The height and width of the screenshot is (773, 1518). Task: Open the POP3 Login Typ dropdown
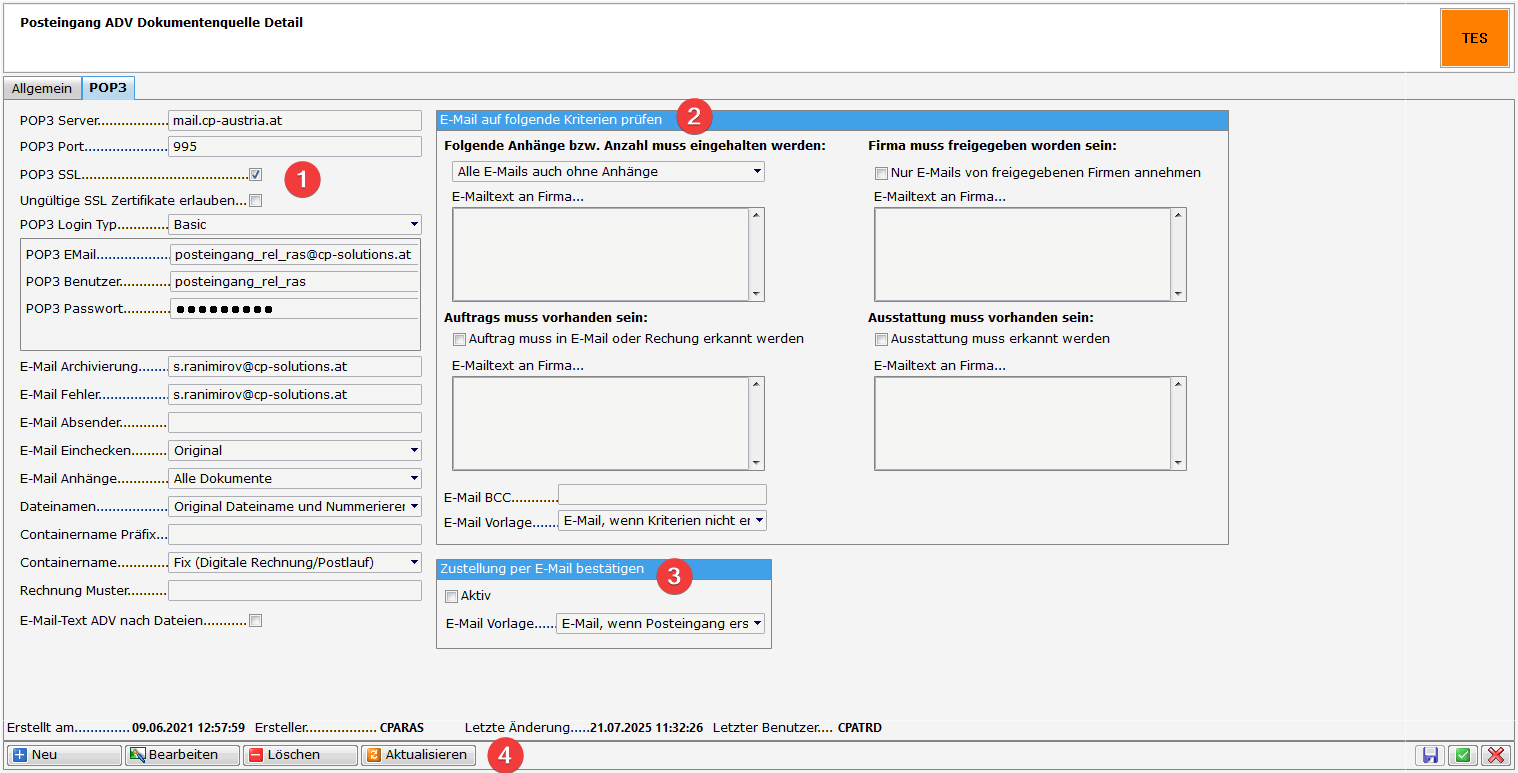click(x=295, y=225)
